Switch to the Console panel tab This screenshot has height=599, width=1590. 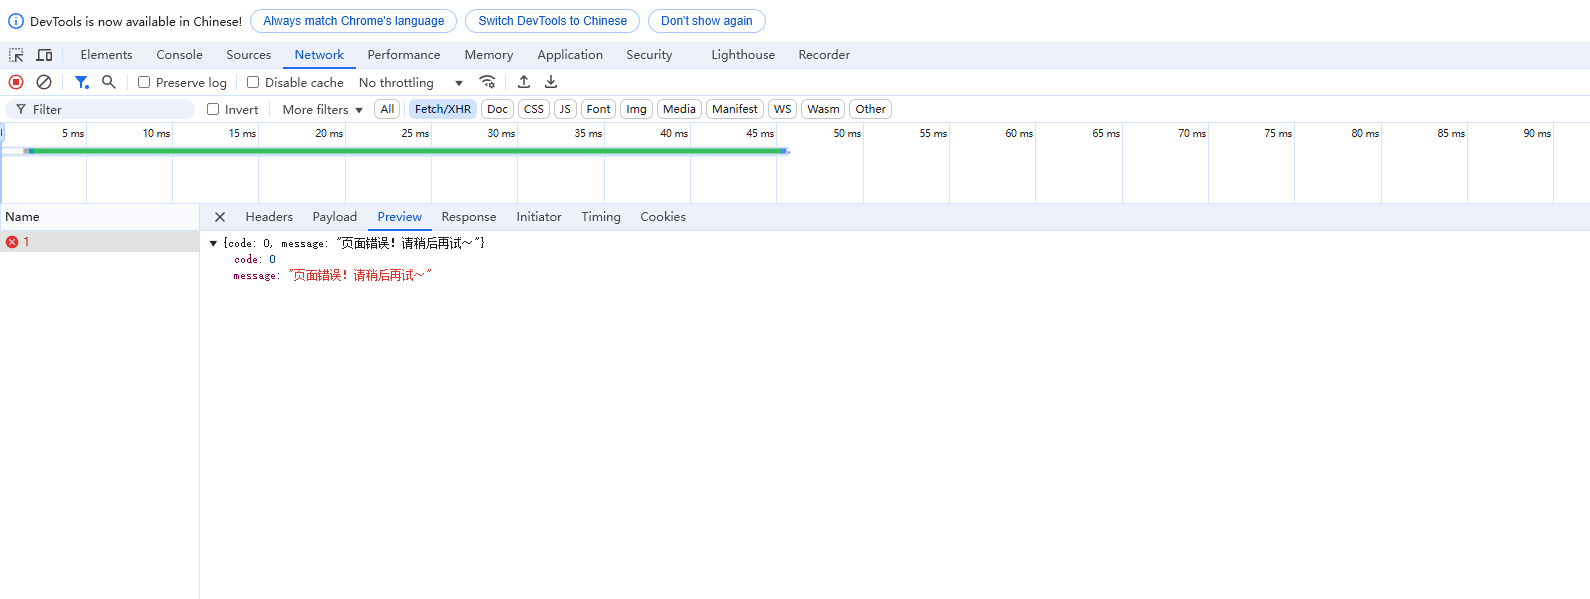click(x=179, y=55)
